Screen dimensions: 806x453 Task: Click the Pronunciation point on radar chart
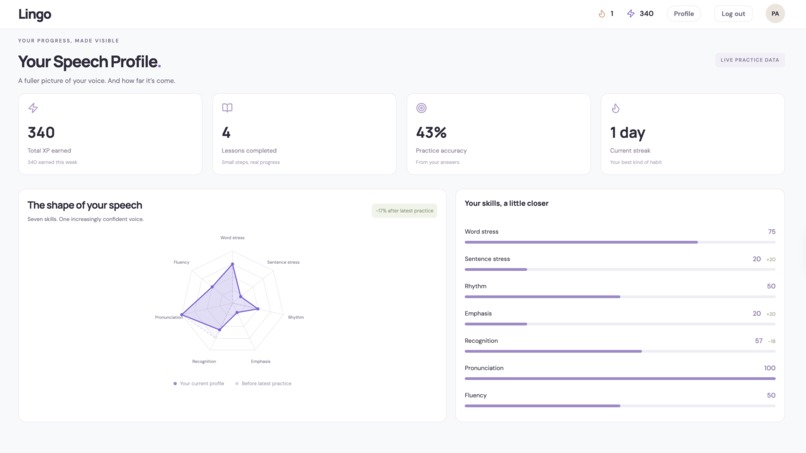point(182,315)
